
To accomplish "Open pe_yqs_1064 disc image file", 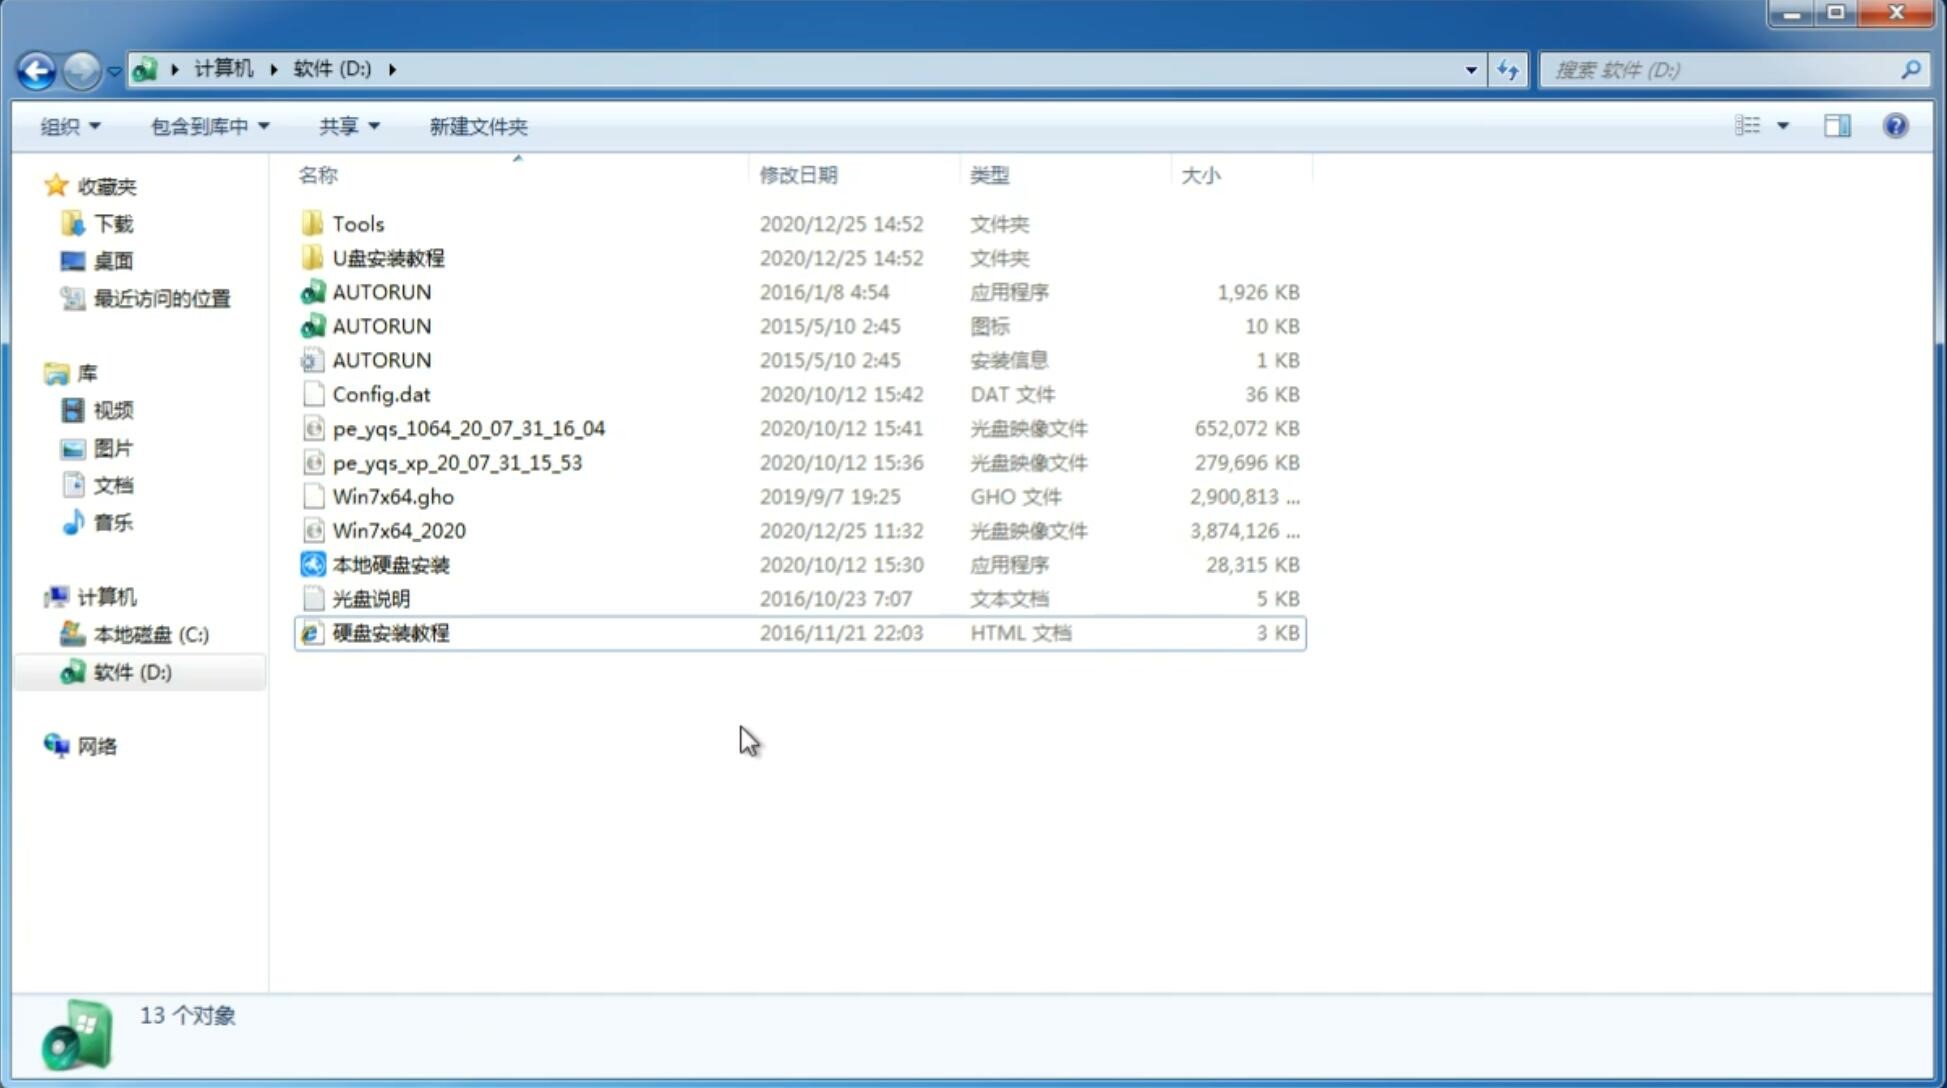I will coord(468,428).
